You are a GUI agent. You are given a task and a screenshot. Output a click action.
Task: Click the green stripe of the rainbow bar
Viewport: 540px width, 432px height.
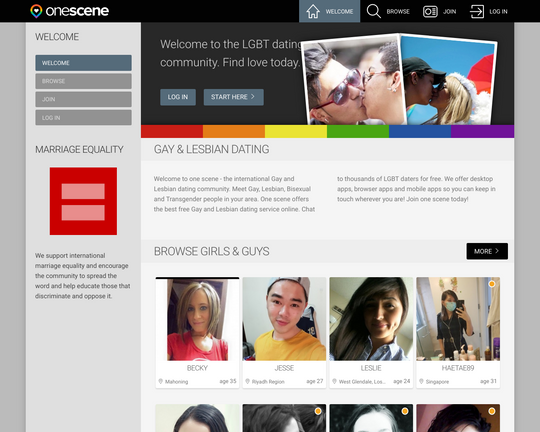358,132
